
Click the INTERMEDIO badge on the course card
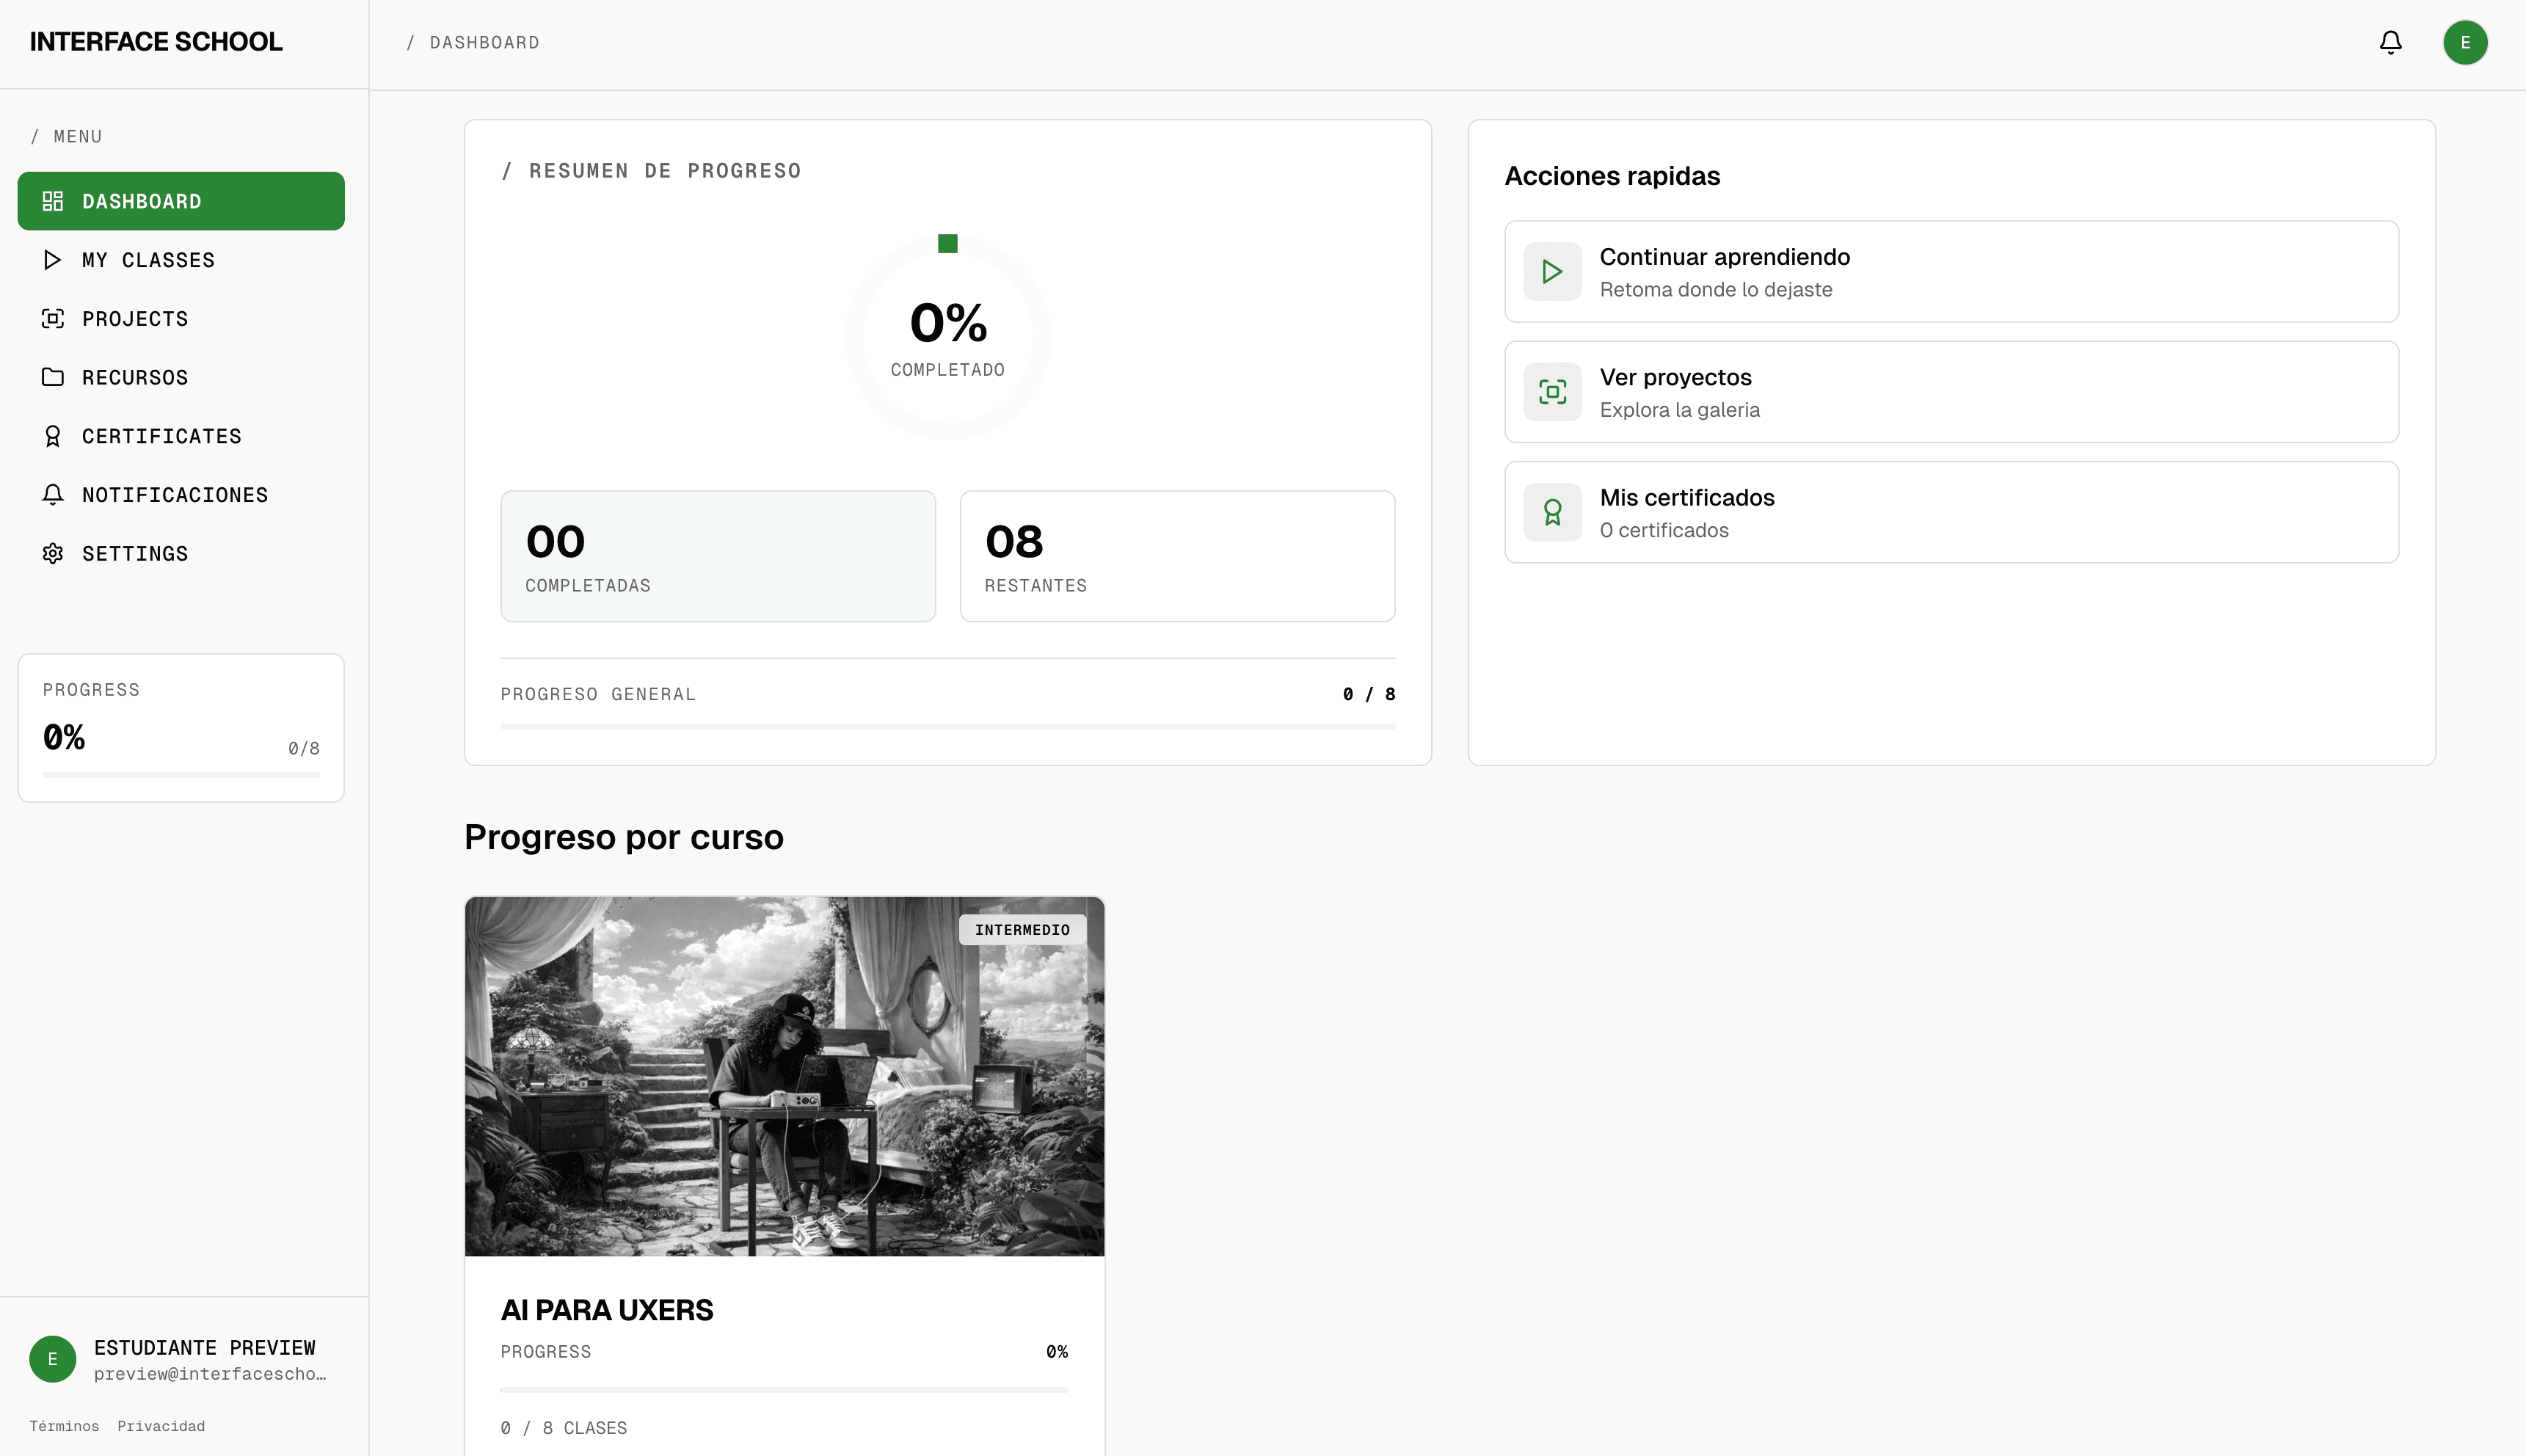tap(1023, 929)
